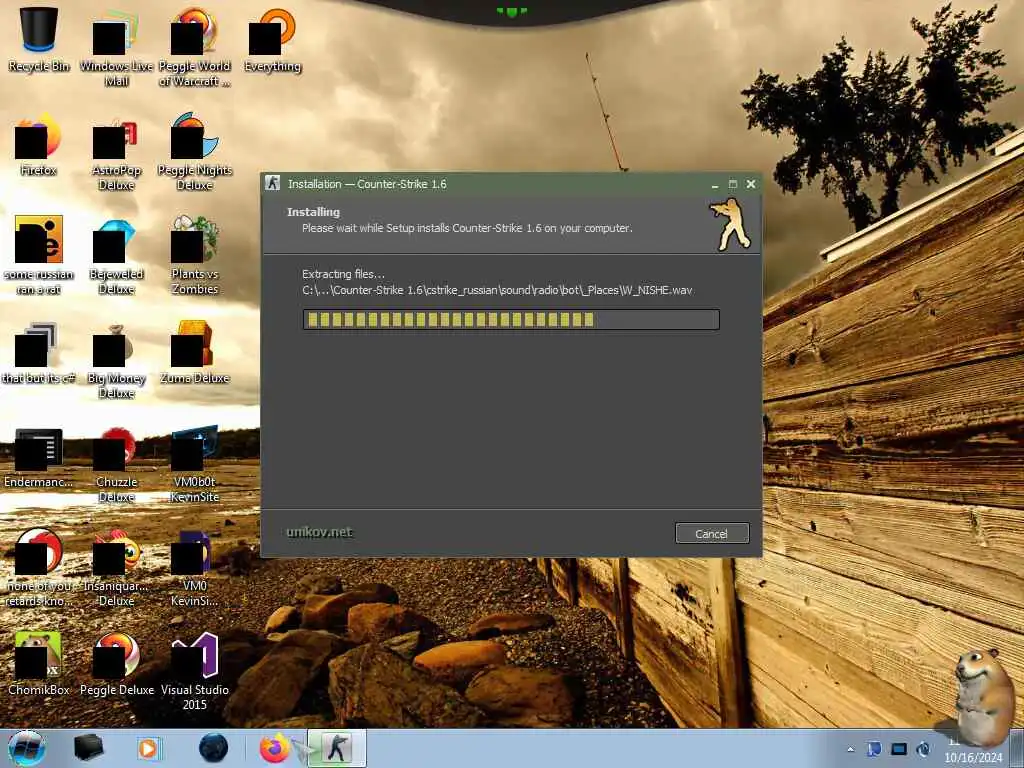The height and width of the screenshot is (768, 1024).
Task: Select the Firefox desktop shortcut
Action: (x=39, y=144)
